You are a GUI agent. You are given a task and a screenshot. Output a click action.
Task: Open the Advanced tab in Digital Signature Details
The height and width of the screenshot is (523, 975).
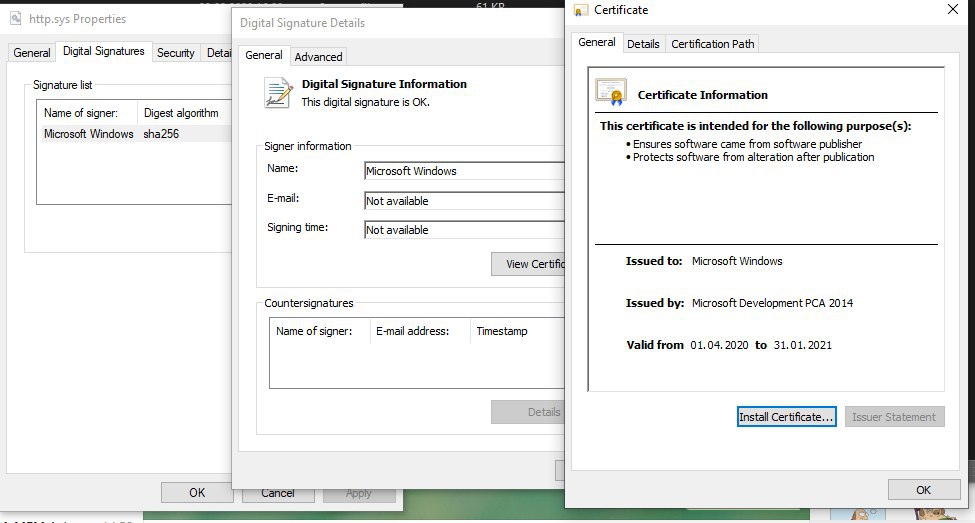318,57
